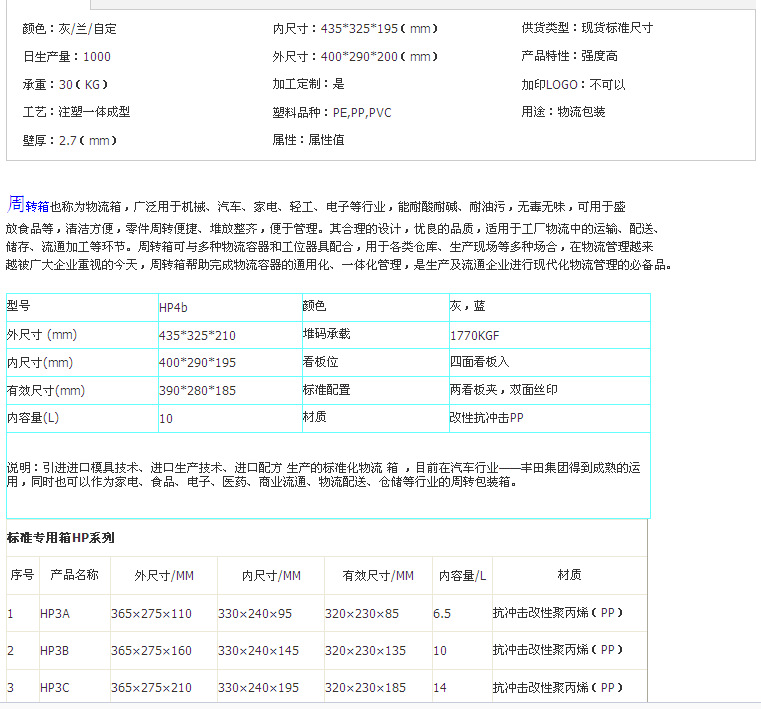Select the 材质 column header

570,576
